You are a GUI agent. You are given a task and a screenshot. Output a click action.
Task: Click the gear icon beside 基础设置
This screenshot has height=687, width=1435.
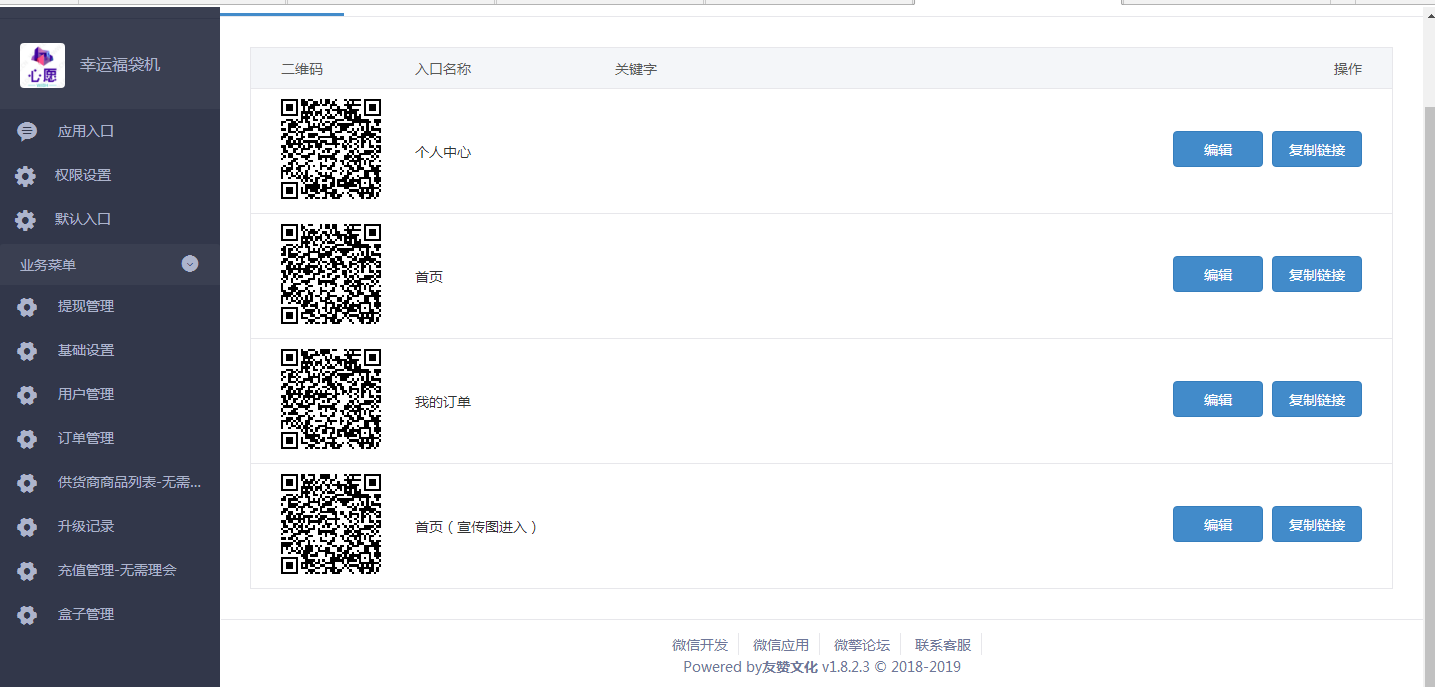tap(27, 351)
